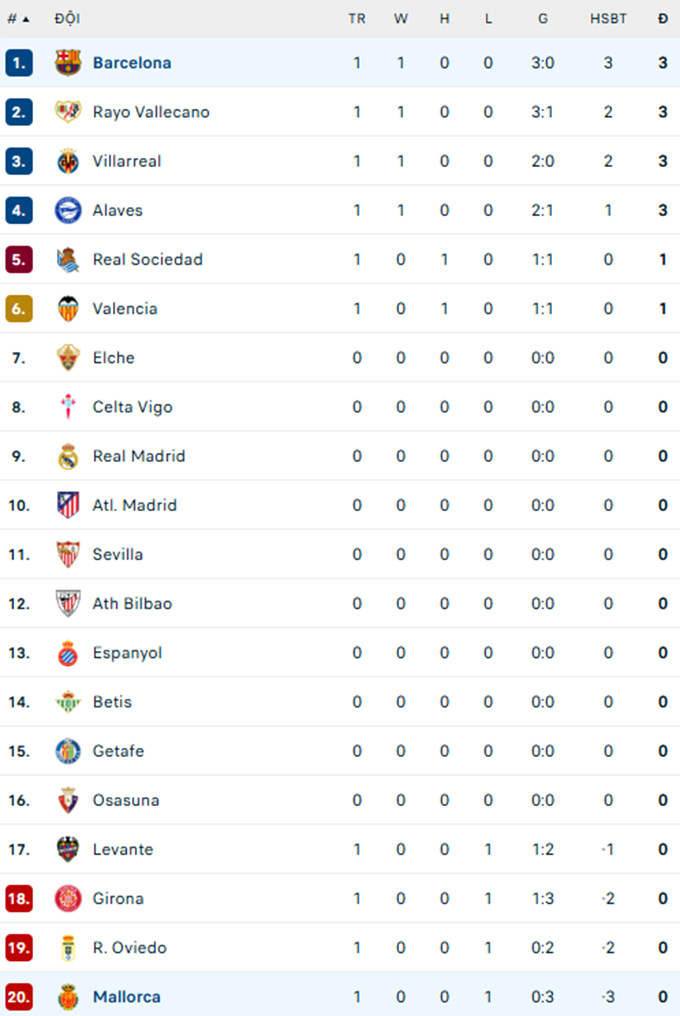Click the ĐỘI team column header
This screenshot has height=1016, width=680.
point(67,19)
